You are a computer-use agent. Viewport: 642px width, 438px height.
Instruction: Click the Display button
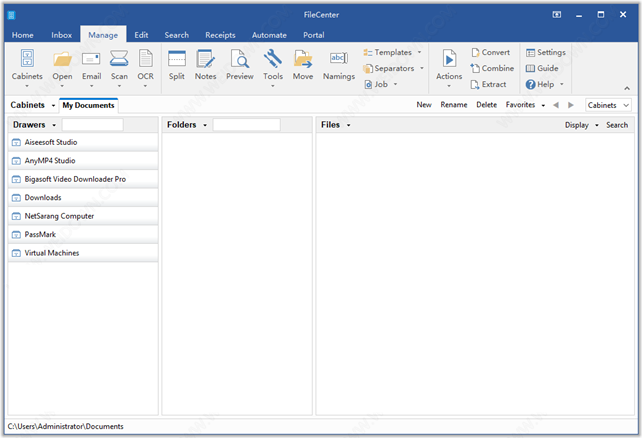pyautogui.click(x=576, y=125)
